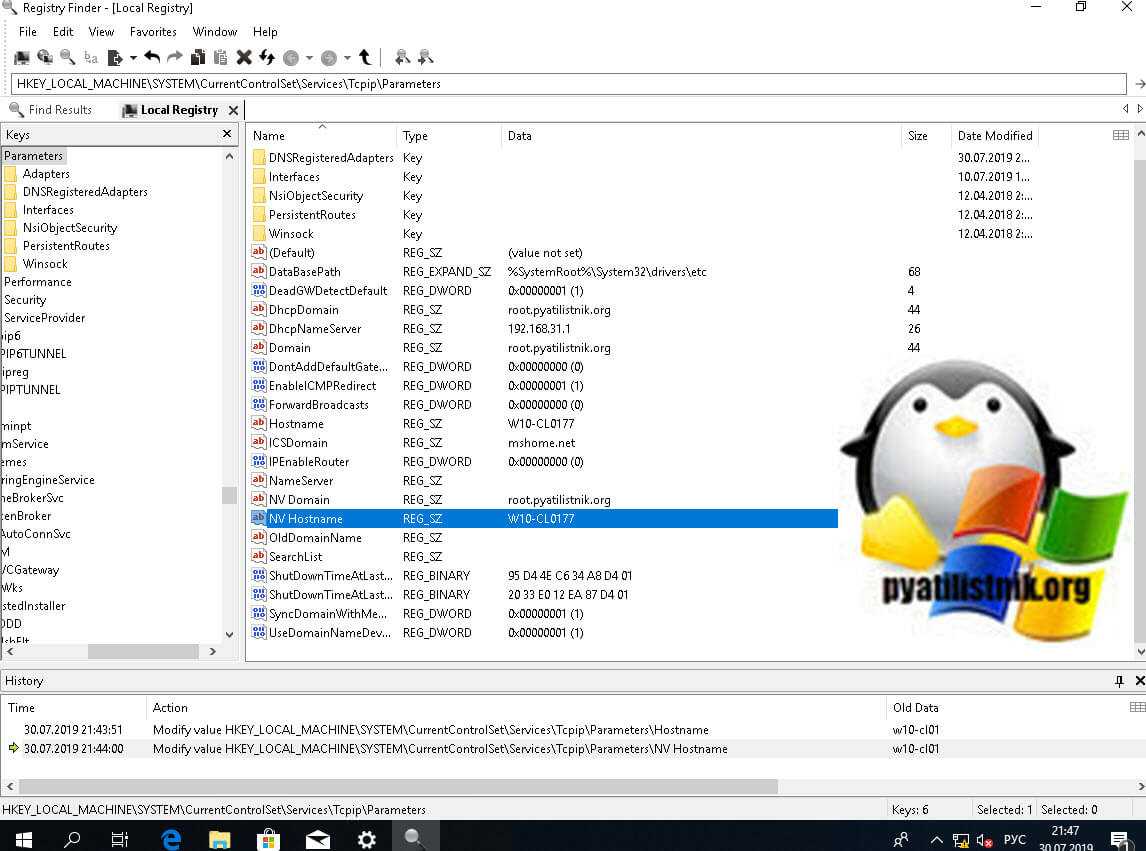Image resolution: width=1146 pixels, height=851 pixels.
Task: Sort values by the Date Modified column
Action: tap(994, 136)
